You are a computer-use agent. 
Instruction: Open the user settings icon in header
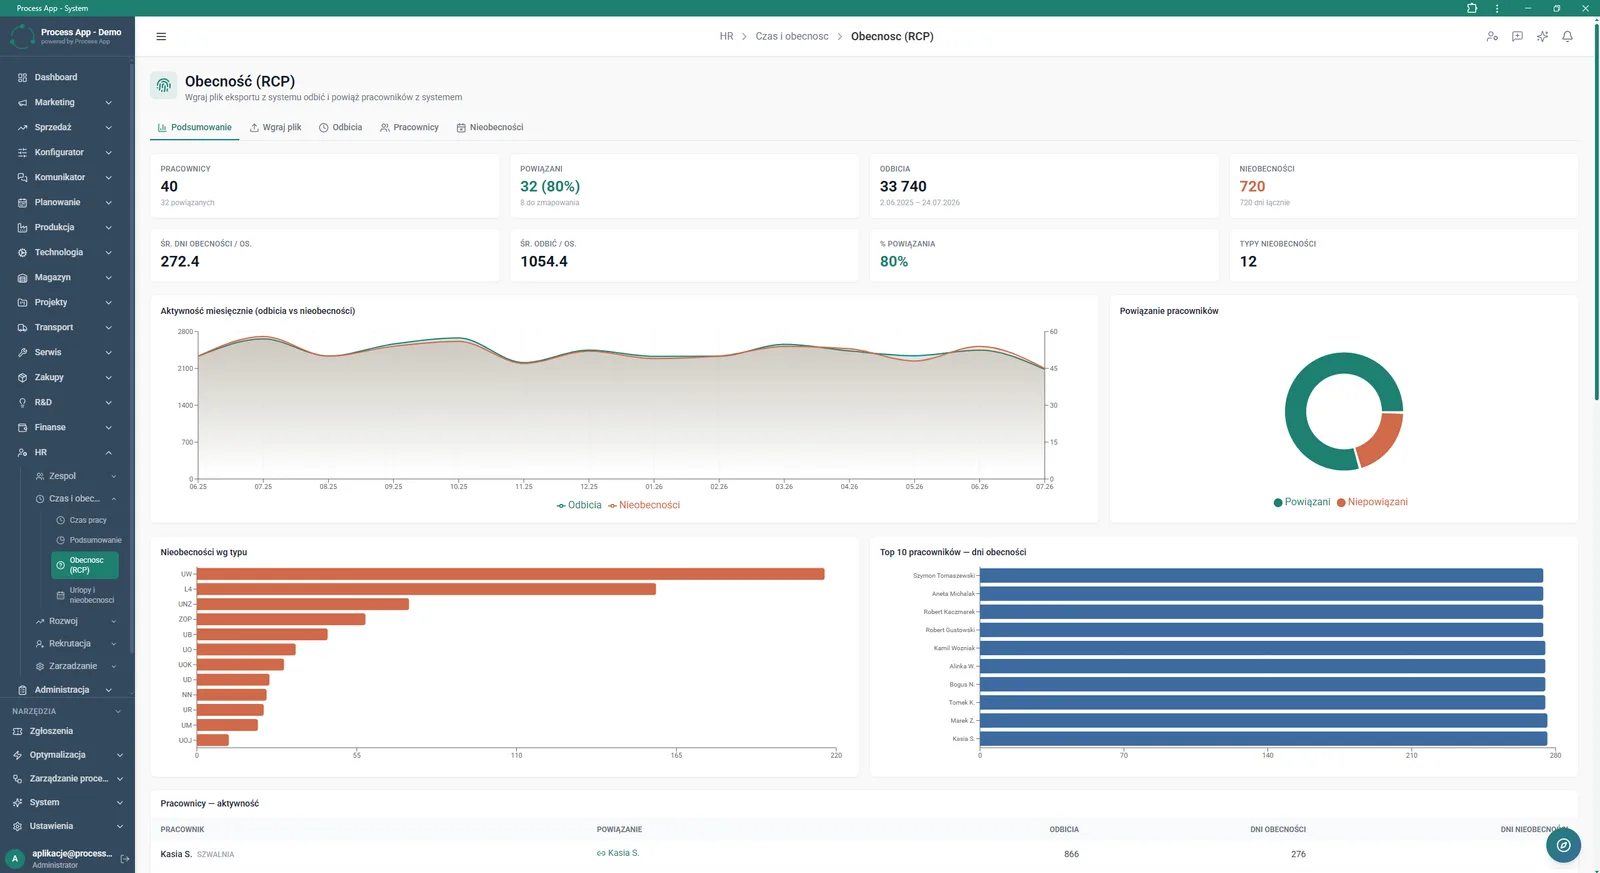pos(1492,37)
